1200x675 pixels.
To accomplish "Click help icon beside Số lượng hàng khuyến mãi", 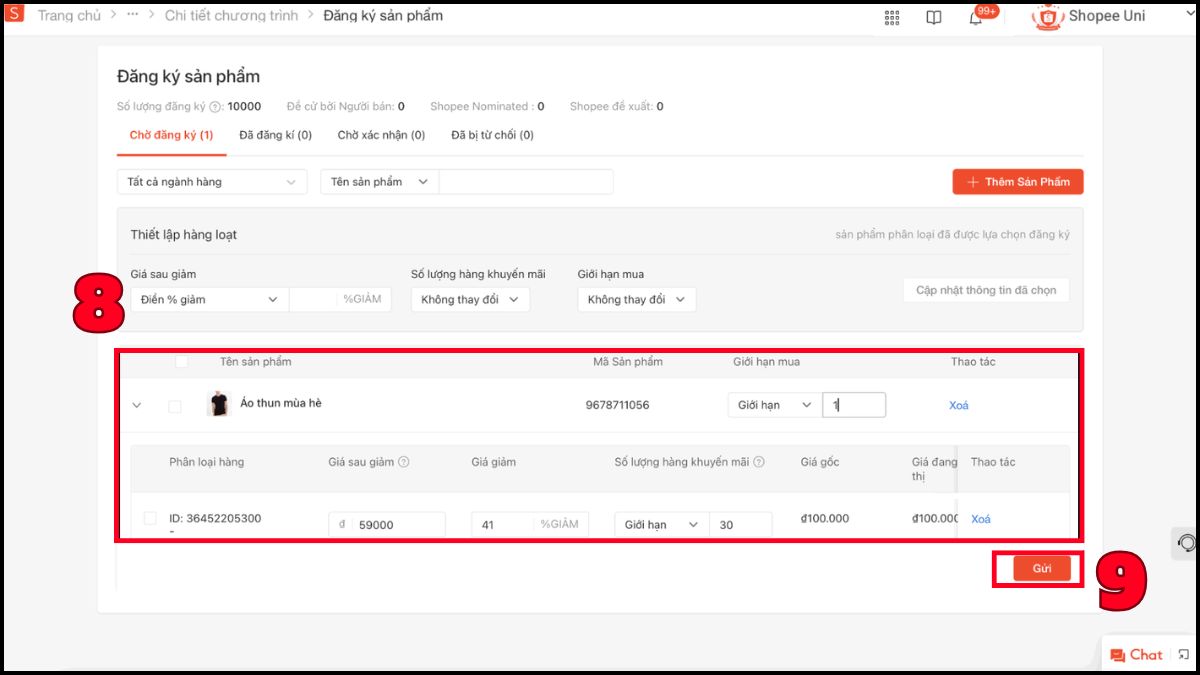I will click(x=759, y=462).
